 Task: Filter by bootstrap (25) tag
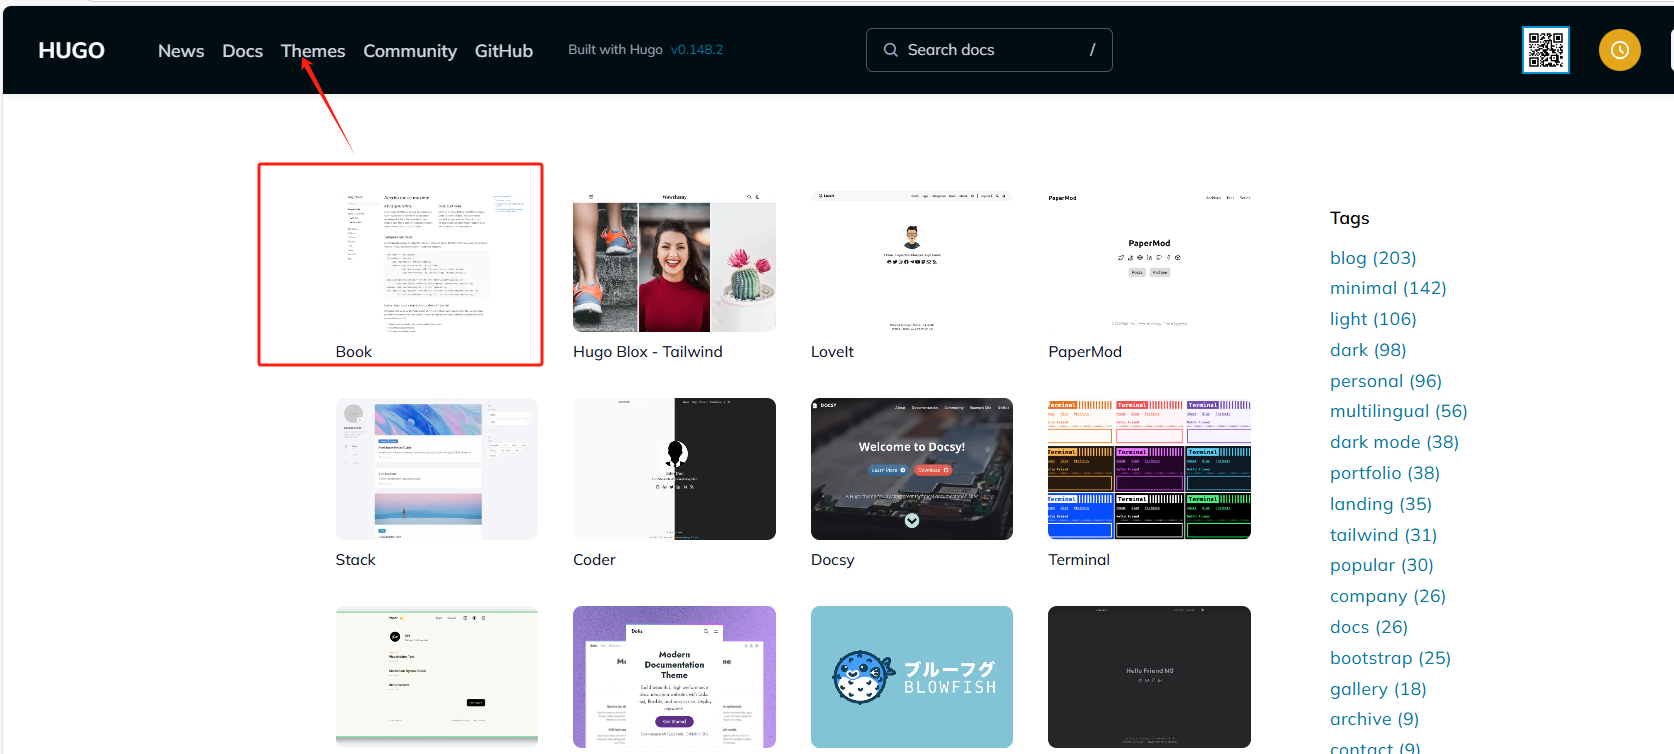[x=1390, y=658]
